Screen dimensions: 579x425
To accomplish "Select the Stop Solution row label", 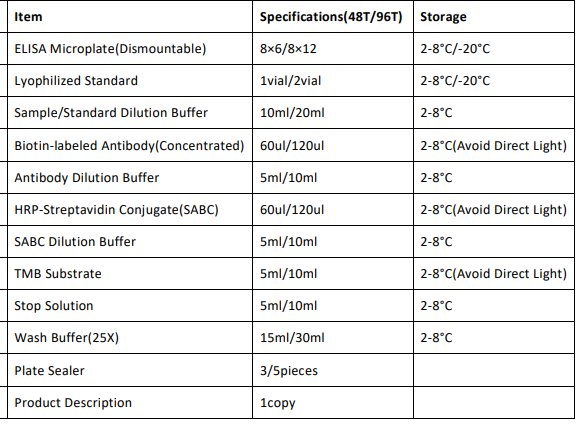I will [x=54, y=306].
